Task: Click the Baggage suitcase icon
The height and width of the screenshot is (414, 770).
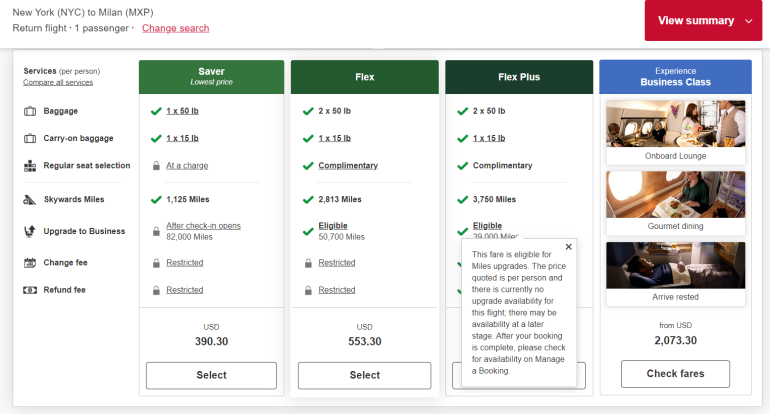Action: point(30,111)
